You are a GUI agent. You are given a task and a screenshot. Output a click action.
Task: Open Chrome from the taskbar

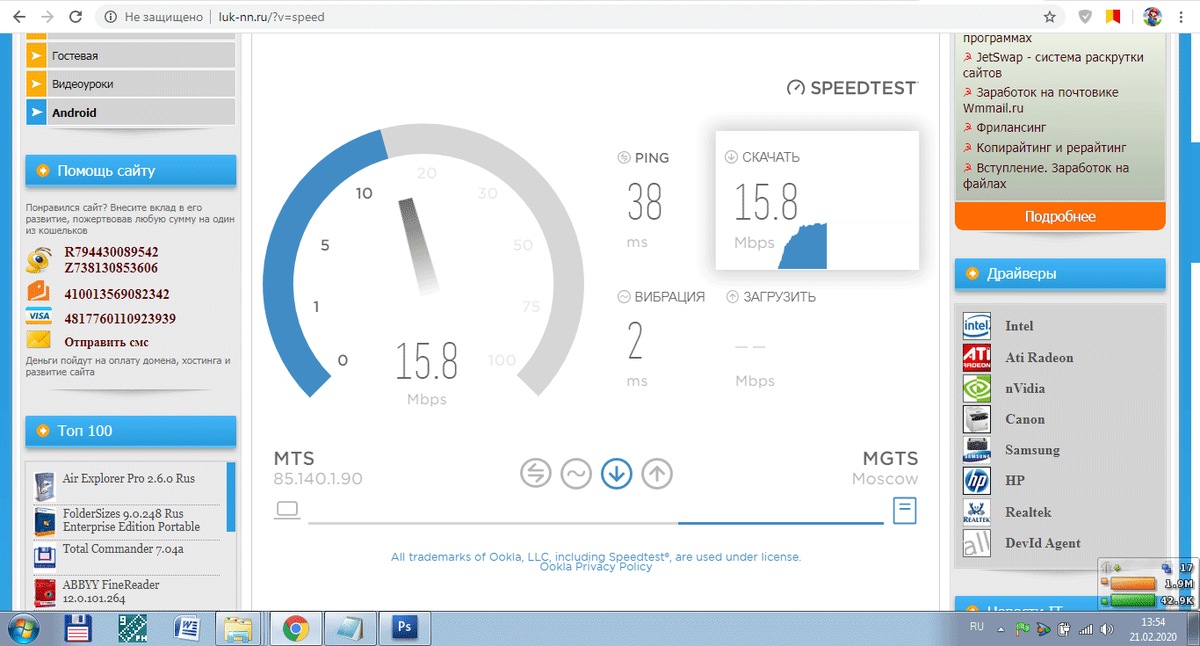pos(294,628)
